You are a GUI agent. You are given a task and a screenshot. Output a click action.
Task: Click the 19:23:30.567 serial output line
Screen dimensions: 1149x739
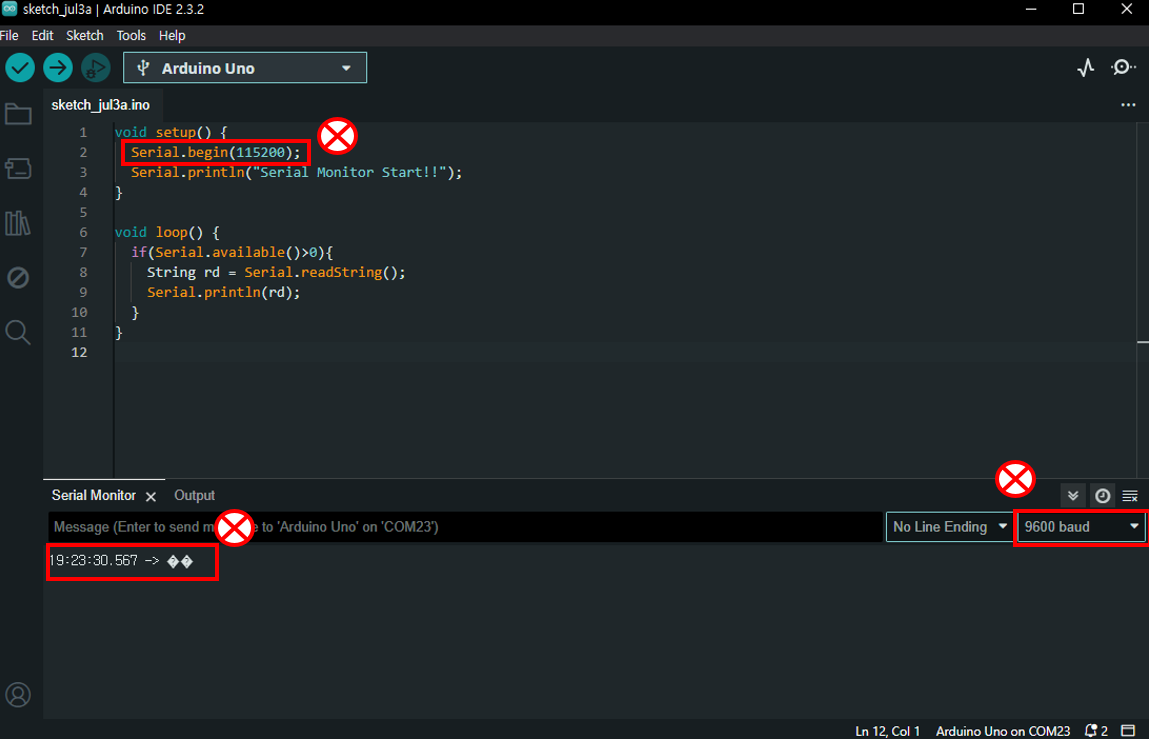coord(121,562)
